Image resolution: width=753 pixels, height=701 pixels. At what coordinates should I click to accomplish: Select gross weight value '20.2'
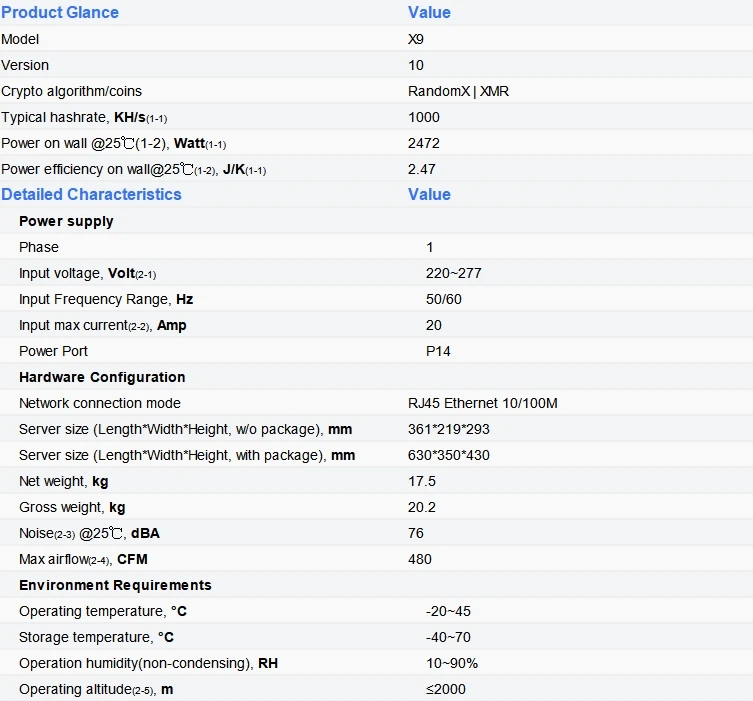422,507
